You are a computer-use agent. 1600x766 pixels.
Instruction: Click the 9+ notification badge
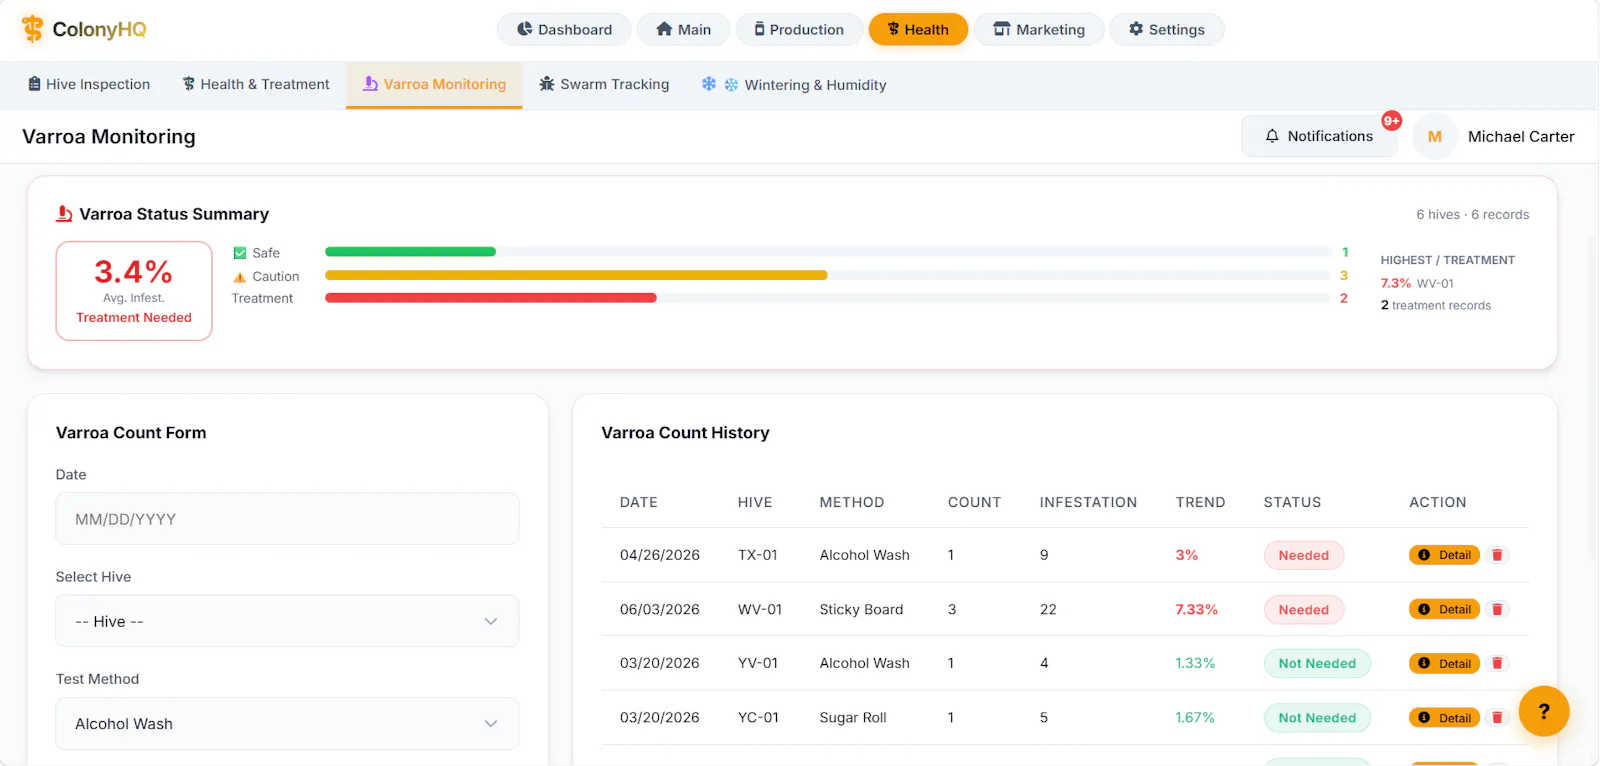click(x=1391, y=121)
